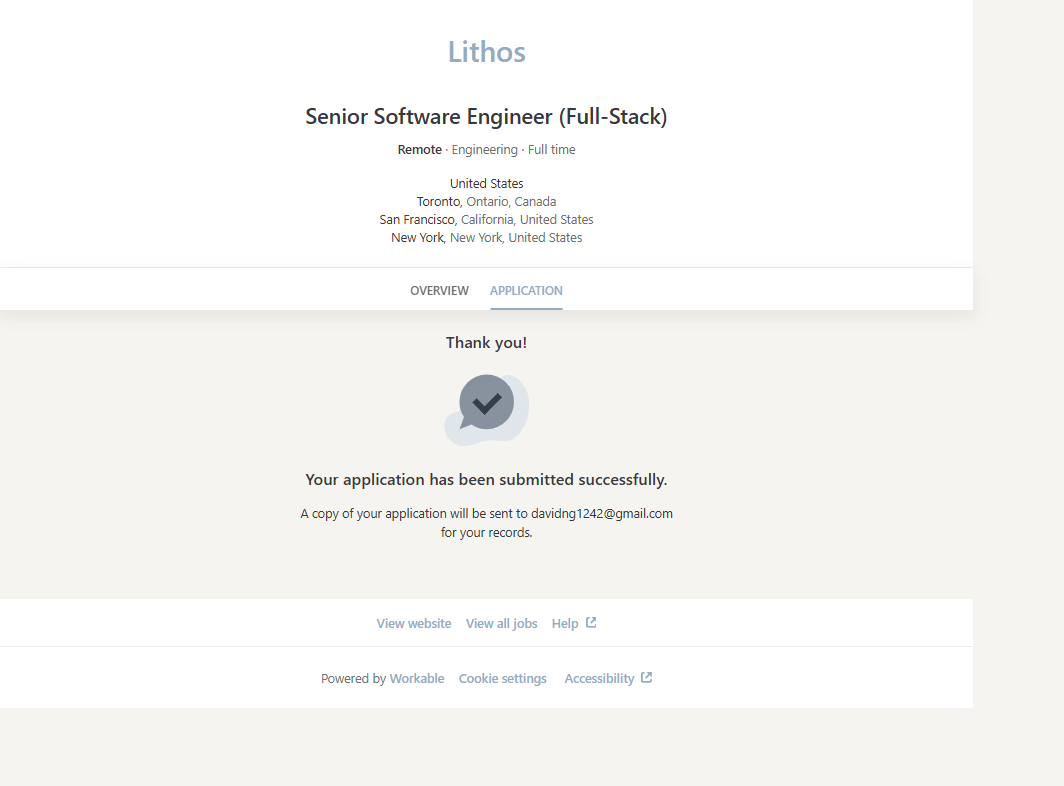Visit the Workable link
The height and width of the screenshot is (786, 1064).
417,679
